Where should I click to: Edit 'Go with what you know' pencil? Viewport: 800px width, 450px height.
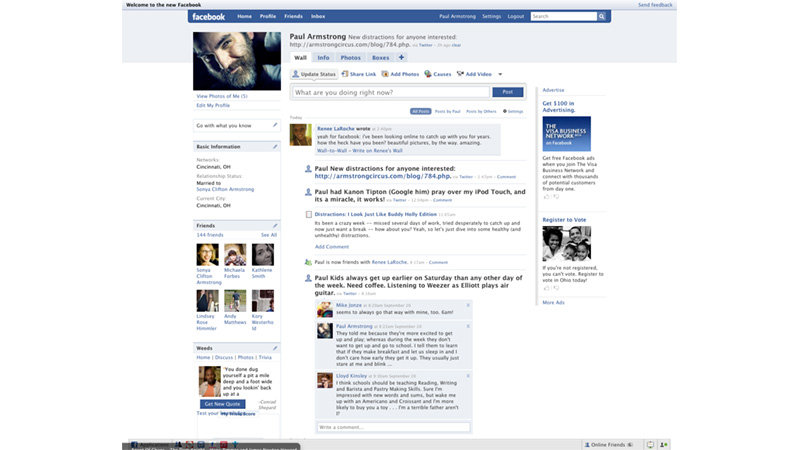click(275, 125)
